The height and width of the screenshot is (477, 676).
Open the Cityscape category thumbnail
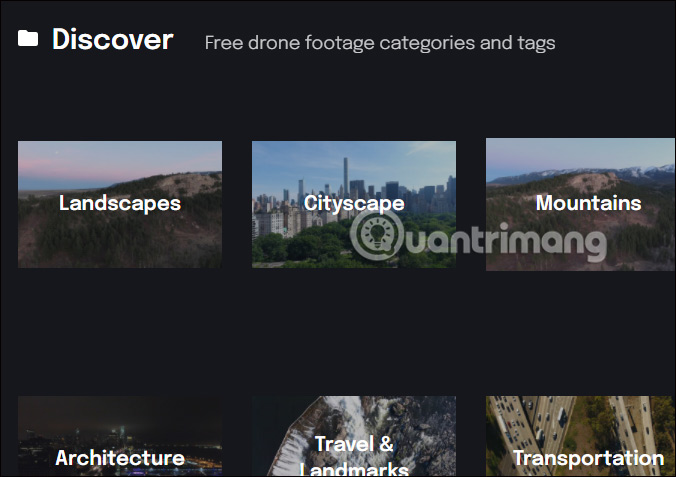(354, 204)
